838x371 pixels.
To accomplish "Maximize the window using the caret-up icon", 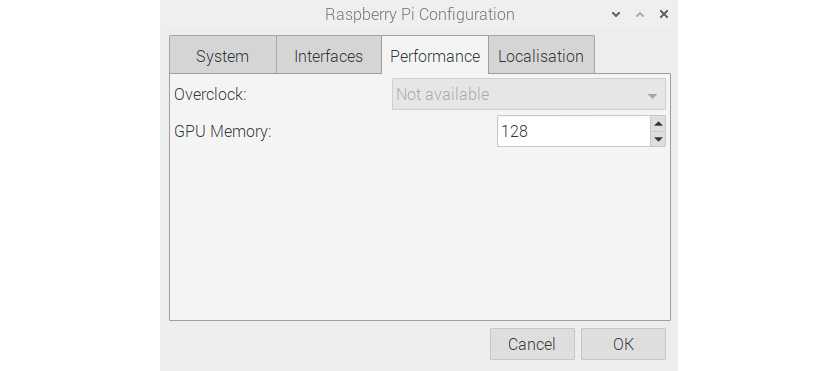I will point(640,14).
